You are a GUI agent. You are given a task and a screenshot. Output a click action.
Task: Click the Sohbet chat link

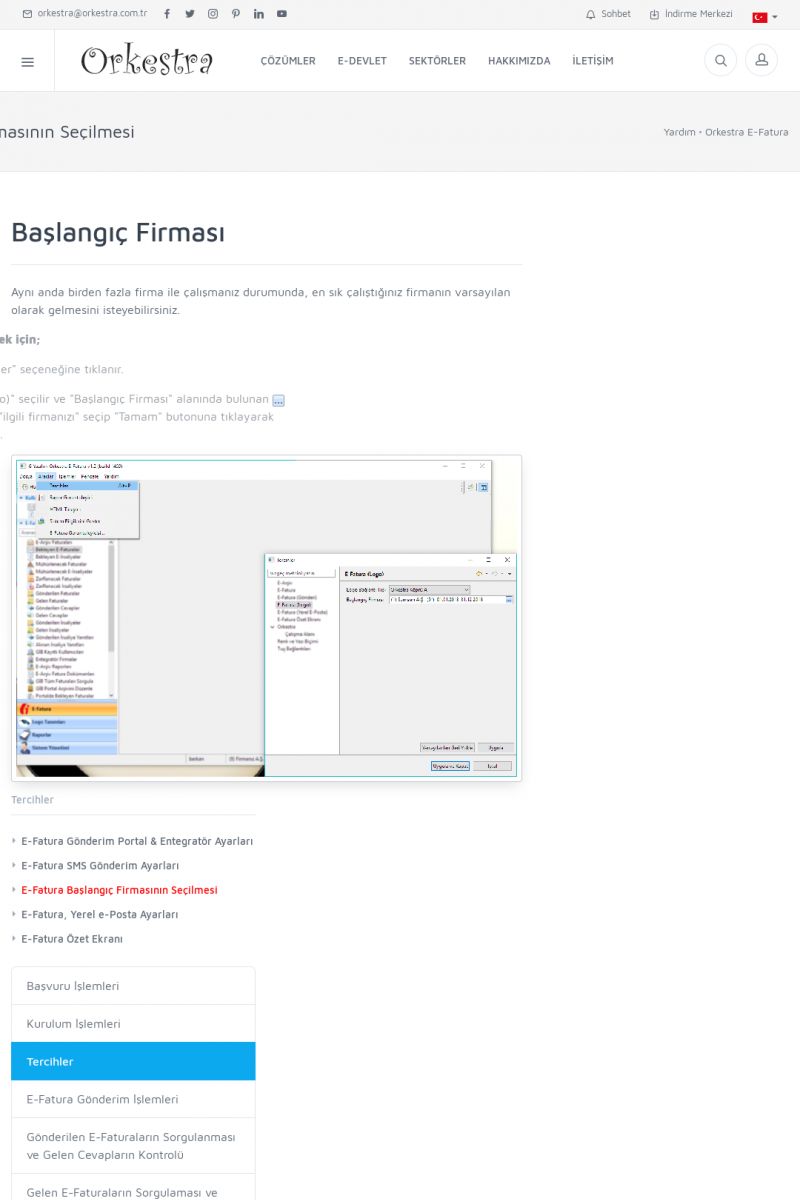tap(608, 14)
